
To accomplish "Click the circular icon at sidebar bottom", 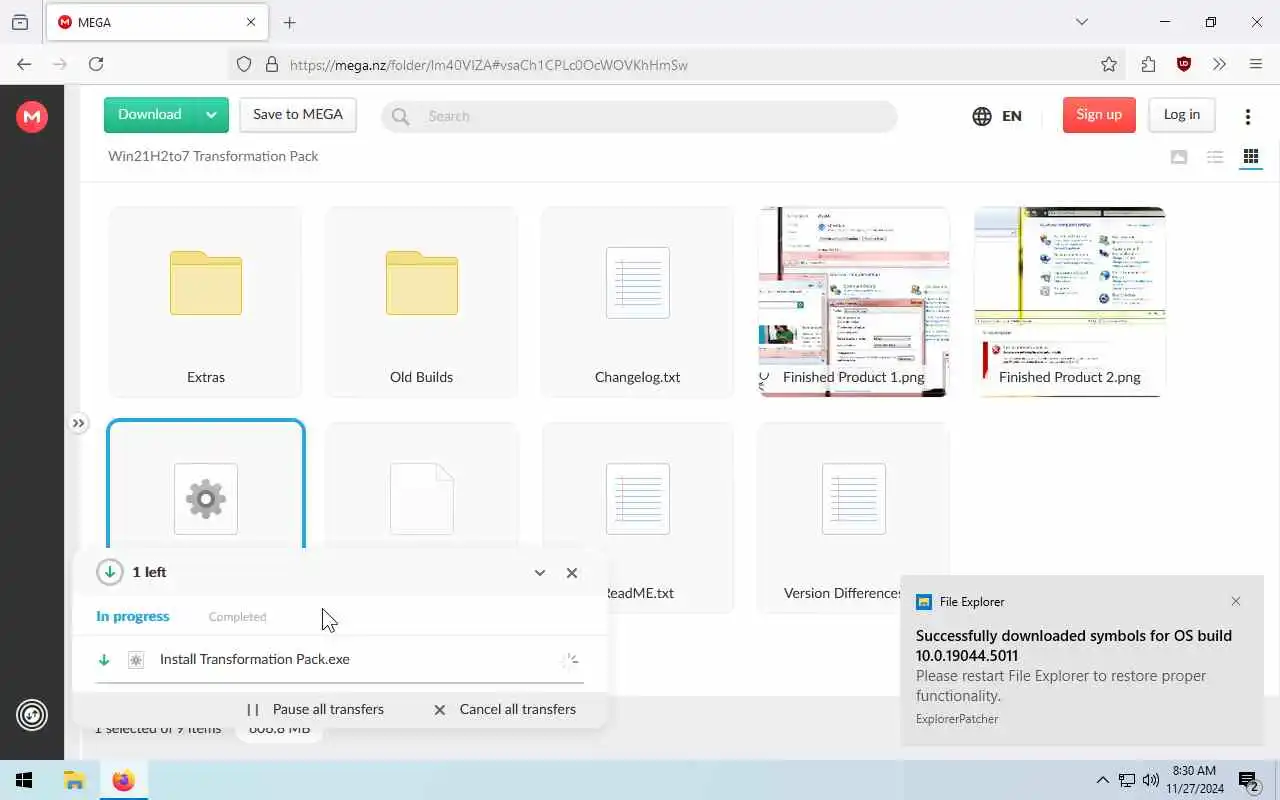I will [x=32, y=715].
